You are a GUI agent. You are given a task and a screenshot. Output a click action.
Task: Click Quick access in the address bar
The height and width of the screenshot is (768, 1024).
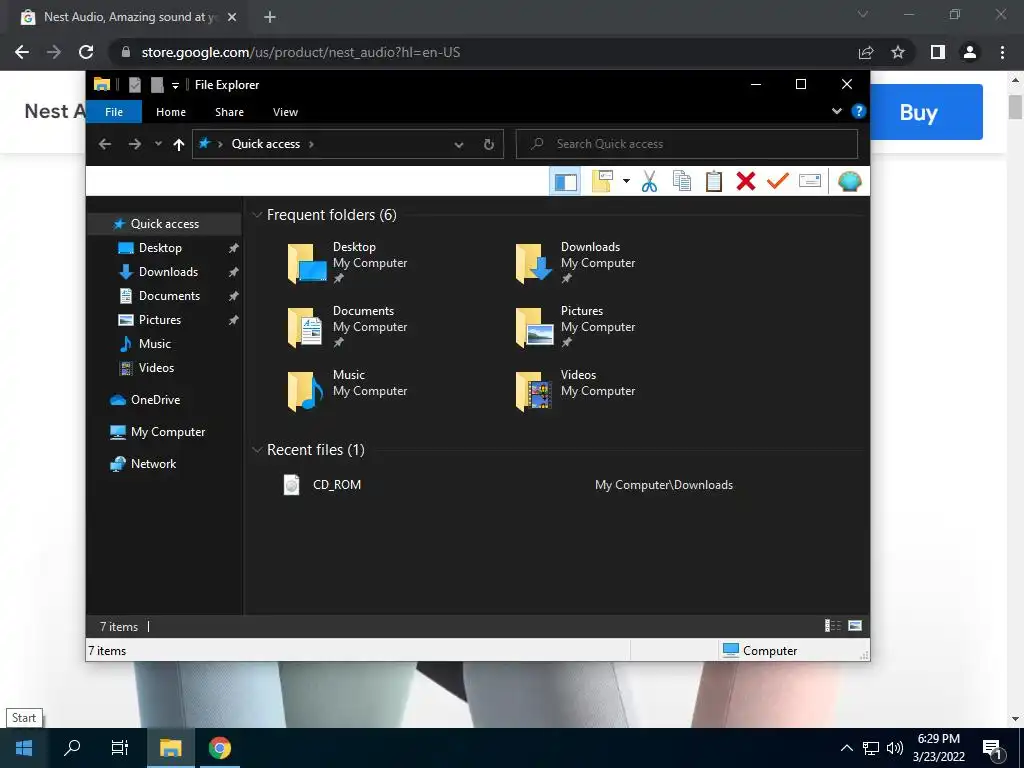[x=266, y=144]
